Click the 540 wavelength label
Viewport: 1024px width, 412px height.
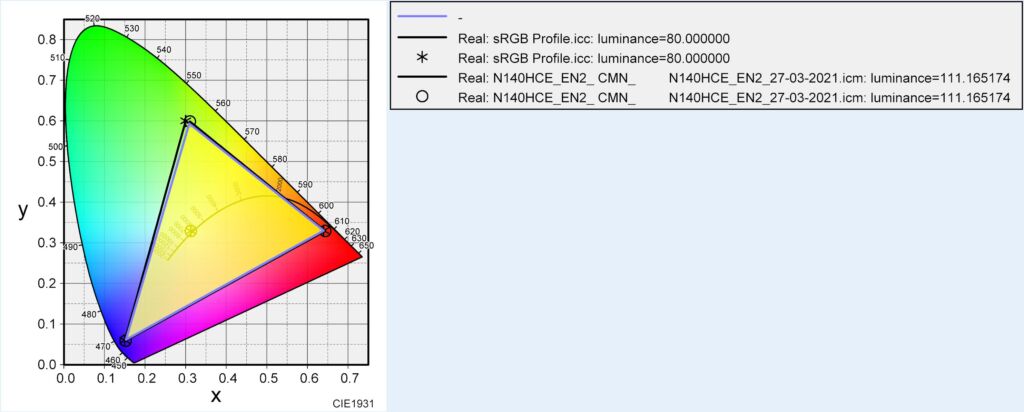point(164,50)
